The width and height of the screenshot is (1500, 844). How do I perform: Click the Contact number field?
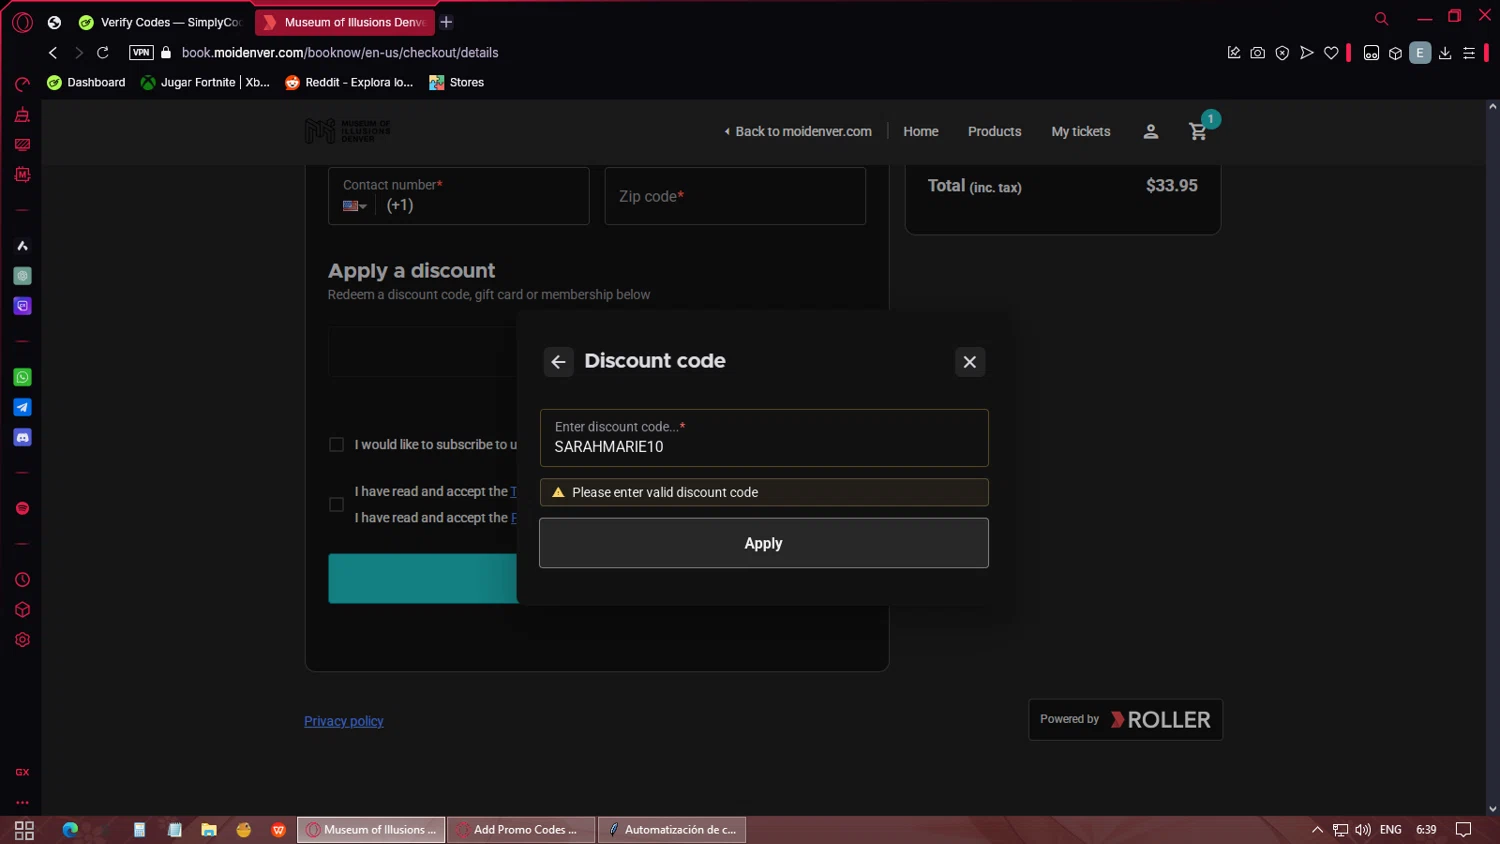(x=459, y=196)
